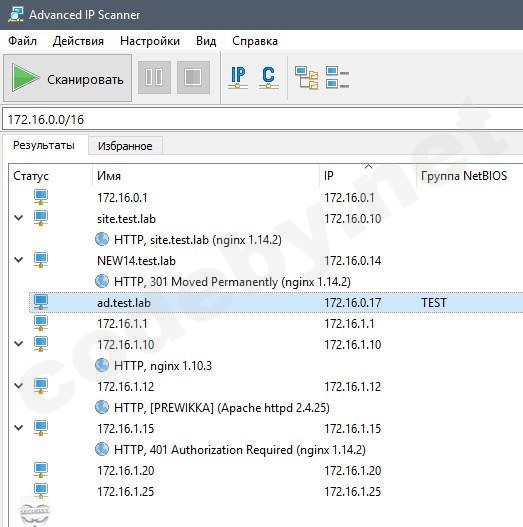Click the IP range field 172.16.0.0/16

pyautogui.click(x=262, y=119)
